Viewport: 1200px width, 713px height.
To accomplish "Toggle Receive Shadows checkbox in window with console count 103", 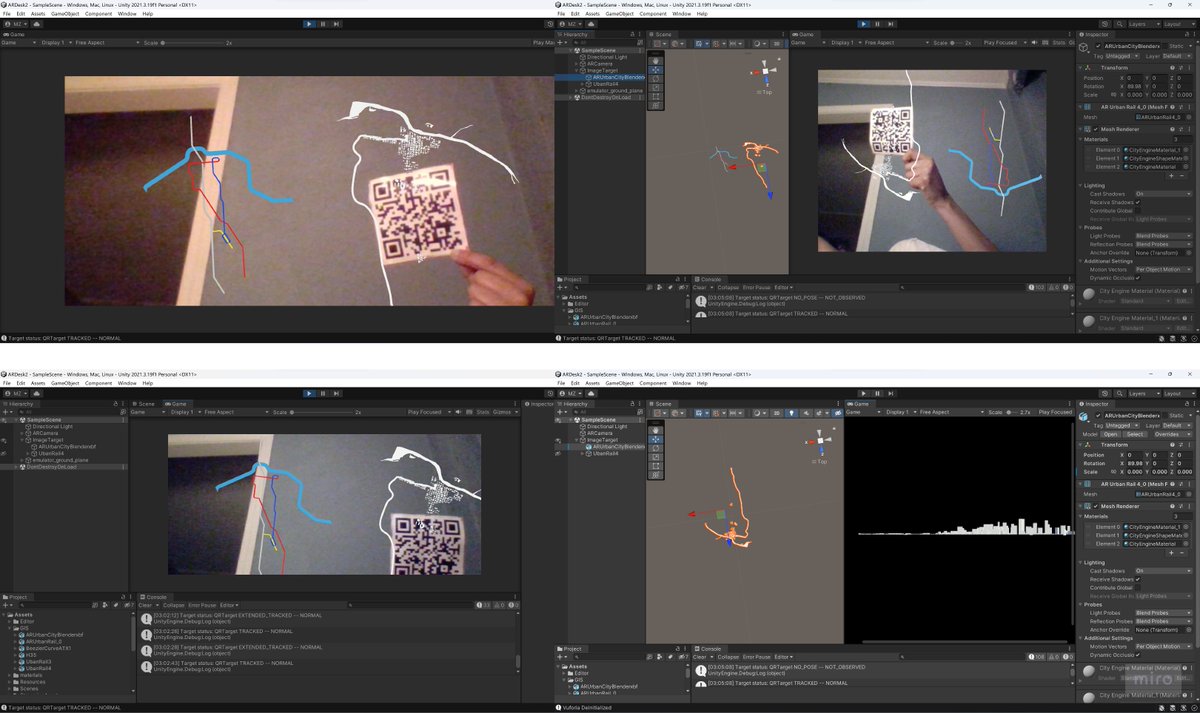I will [x=1137, y=202].
